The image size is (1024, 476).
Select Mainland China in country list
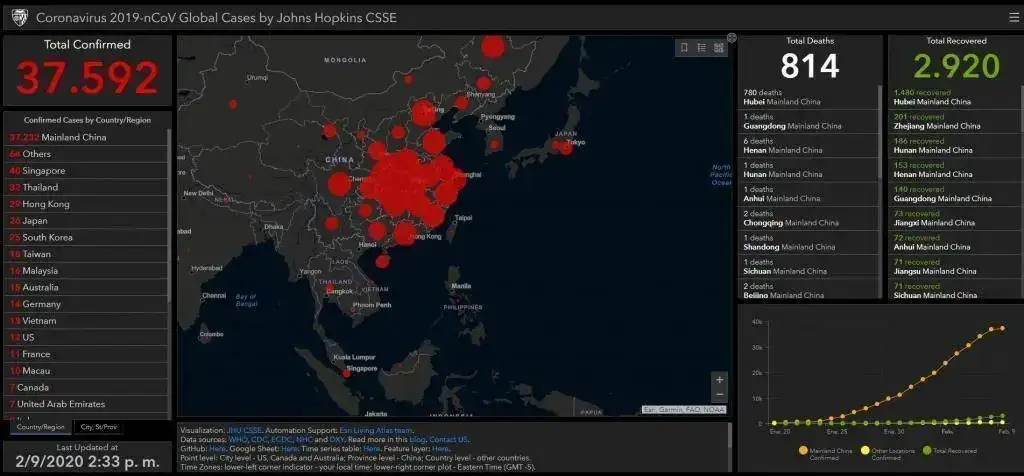click(x=57, y=137)
